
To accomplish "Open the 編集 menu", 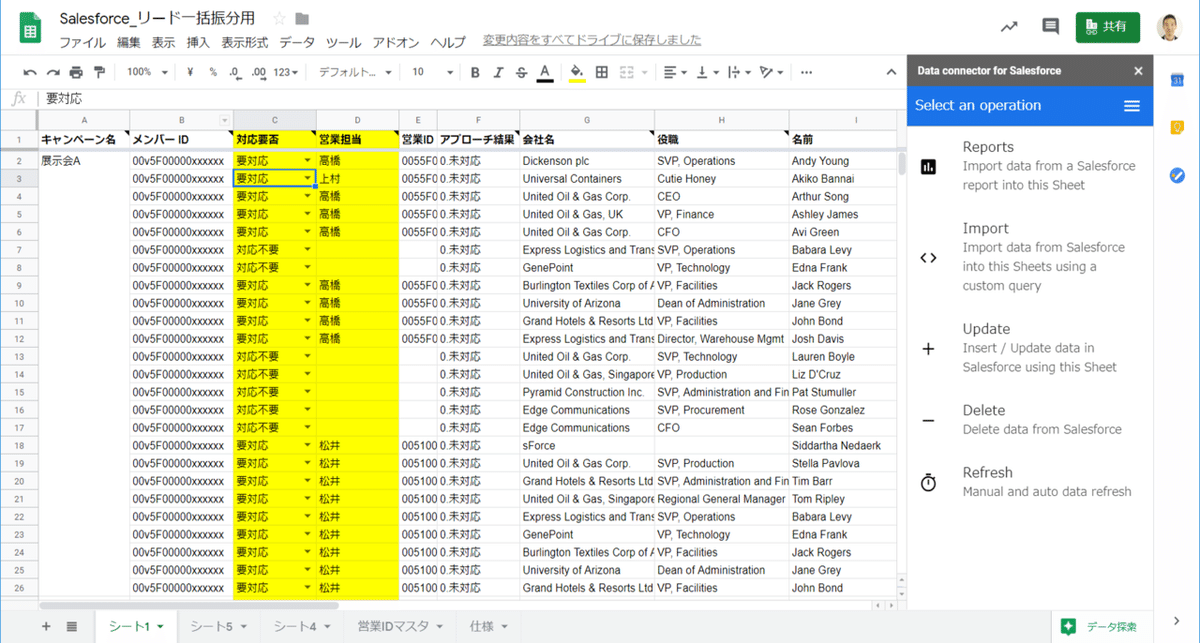I will coord(129,42).
